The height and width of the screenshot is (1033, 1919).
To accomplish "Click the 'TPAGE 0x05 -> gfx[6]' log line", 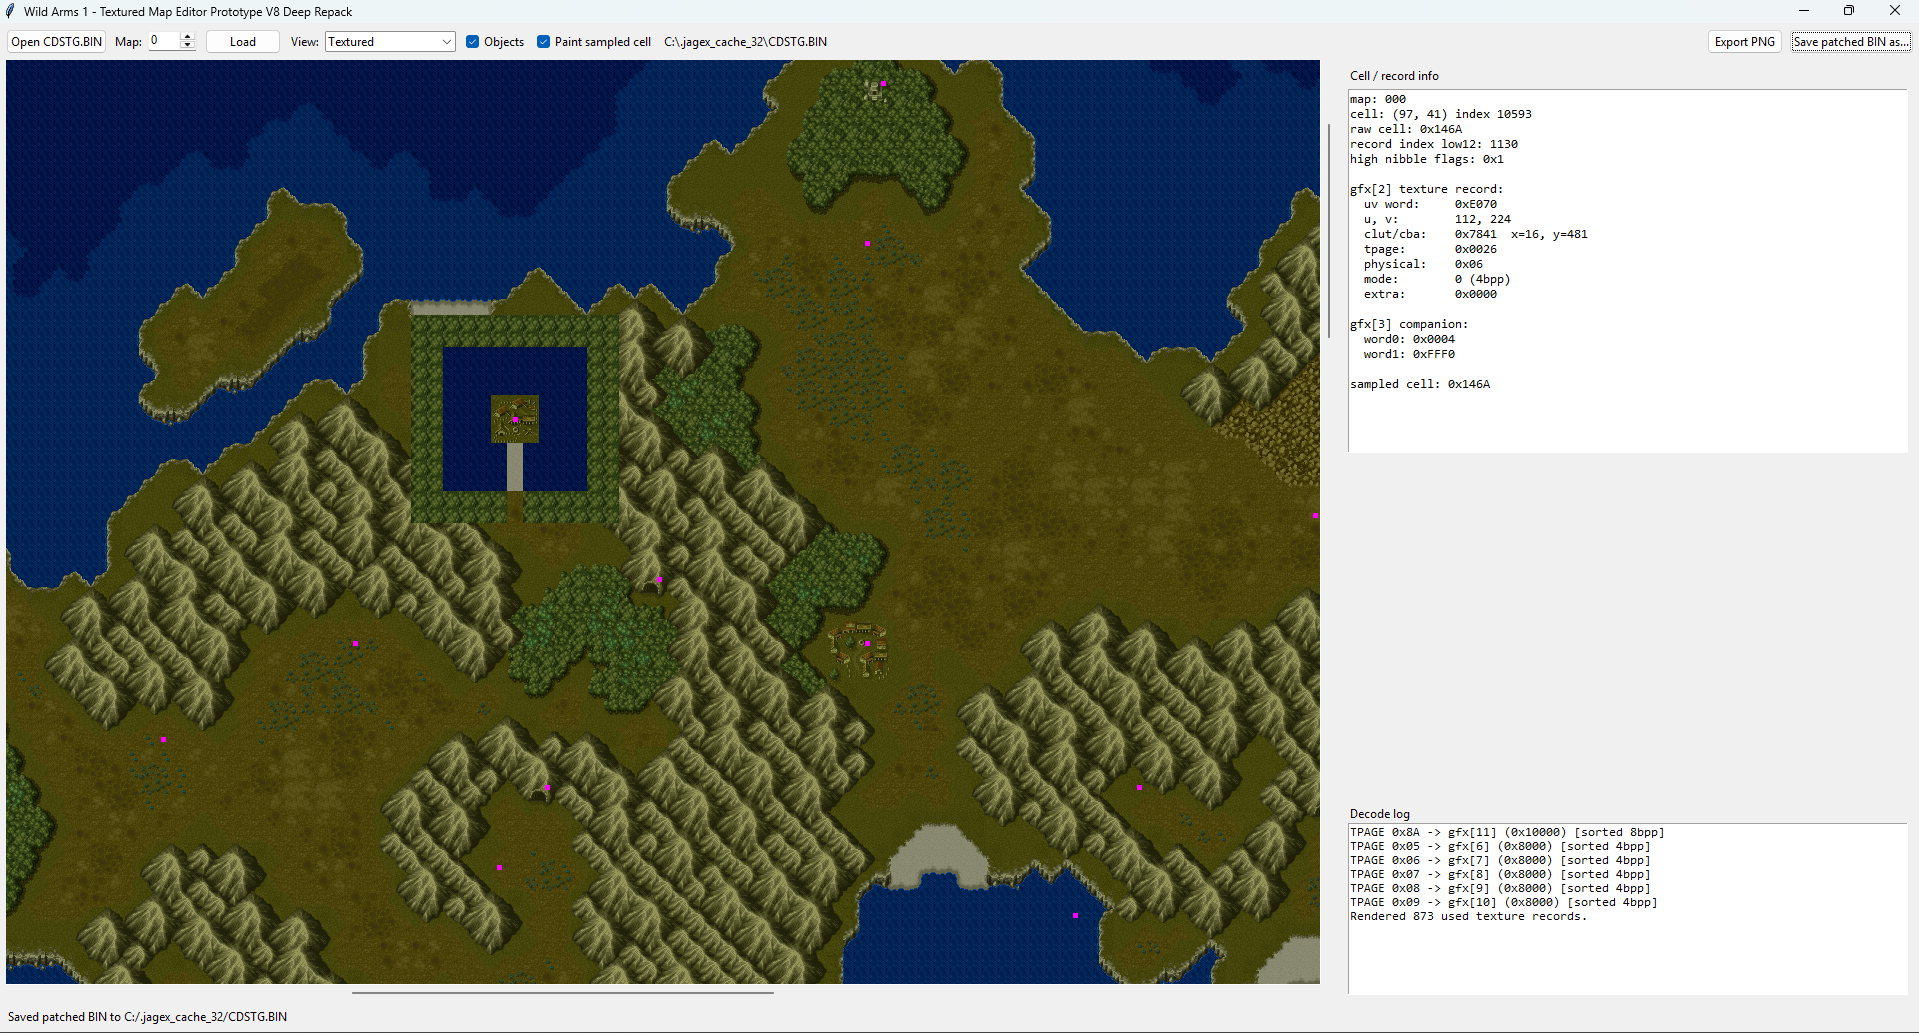I will [1500, 846].
